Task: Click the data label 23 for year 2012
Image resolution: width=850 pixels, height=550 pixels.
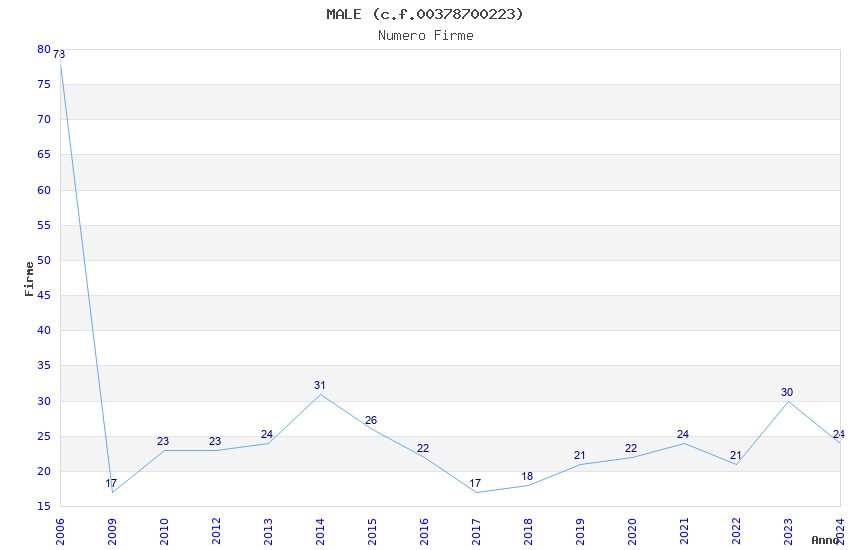Action: [215, 441]
